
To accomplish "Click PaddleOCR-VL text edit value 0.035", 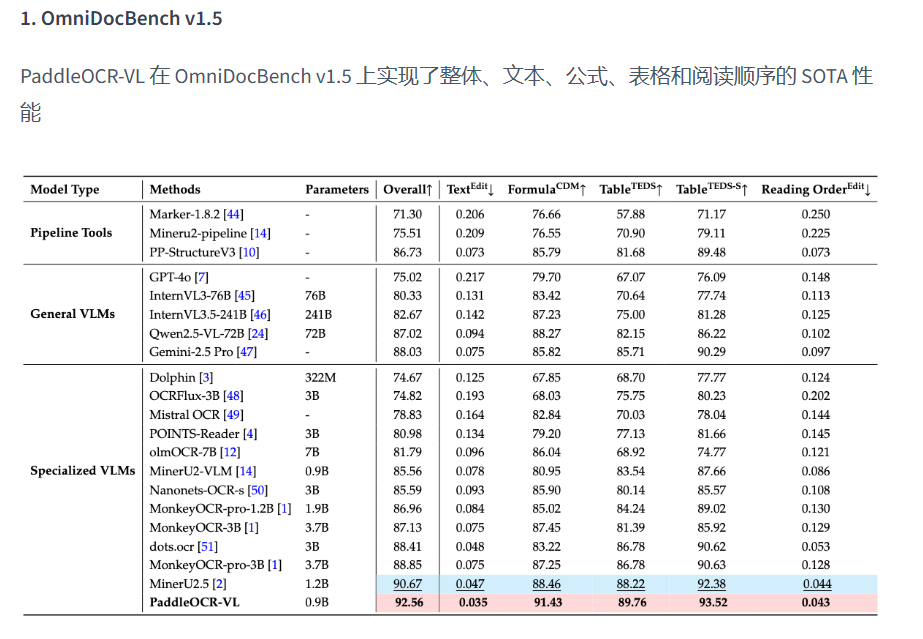I will [473, 603].
